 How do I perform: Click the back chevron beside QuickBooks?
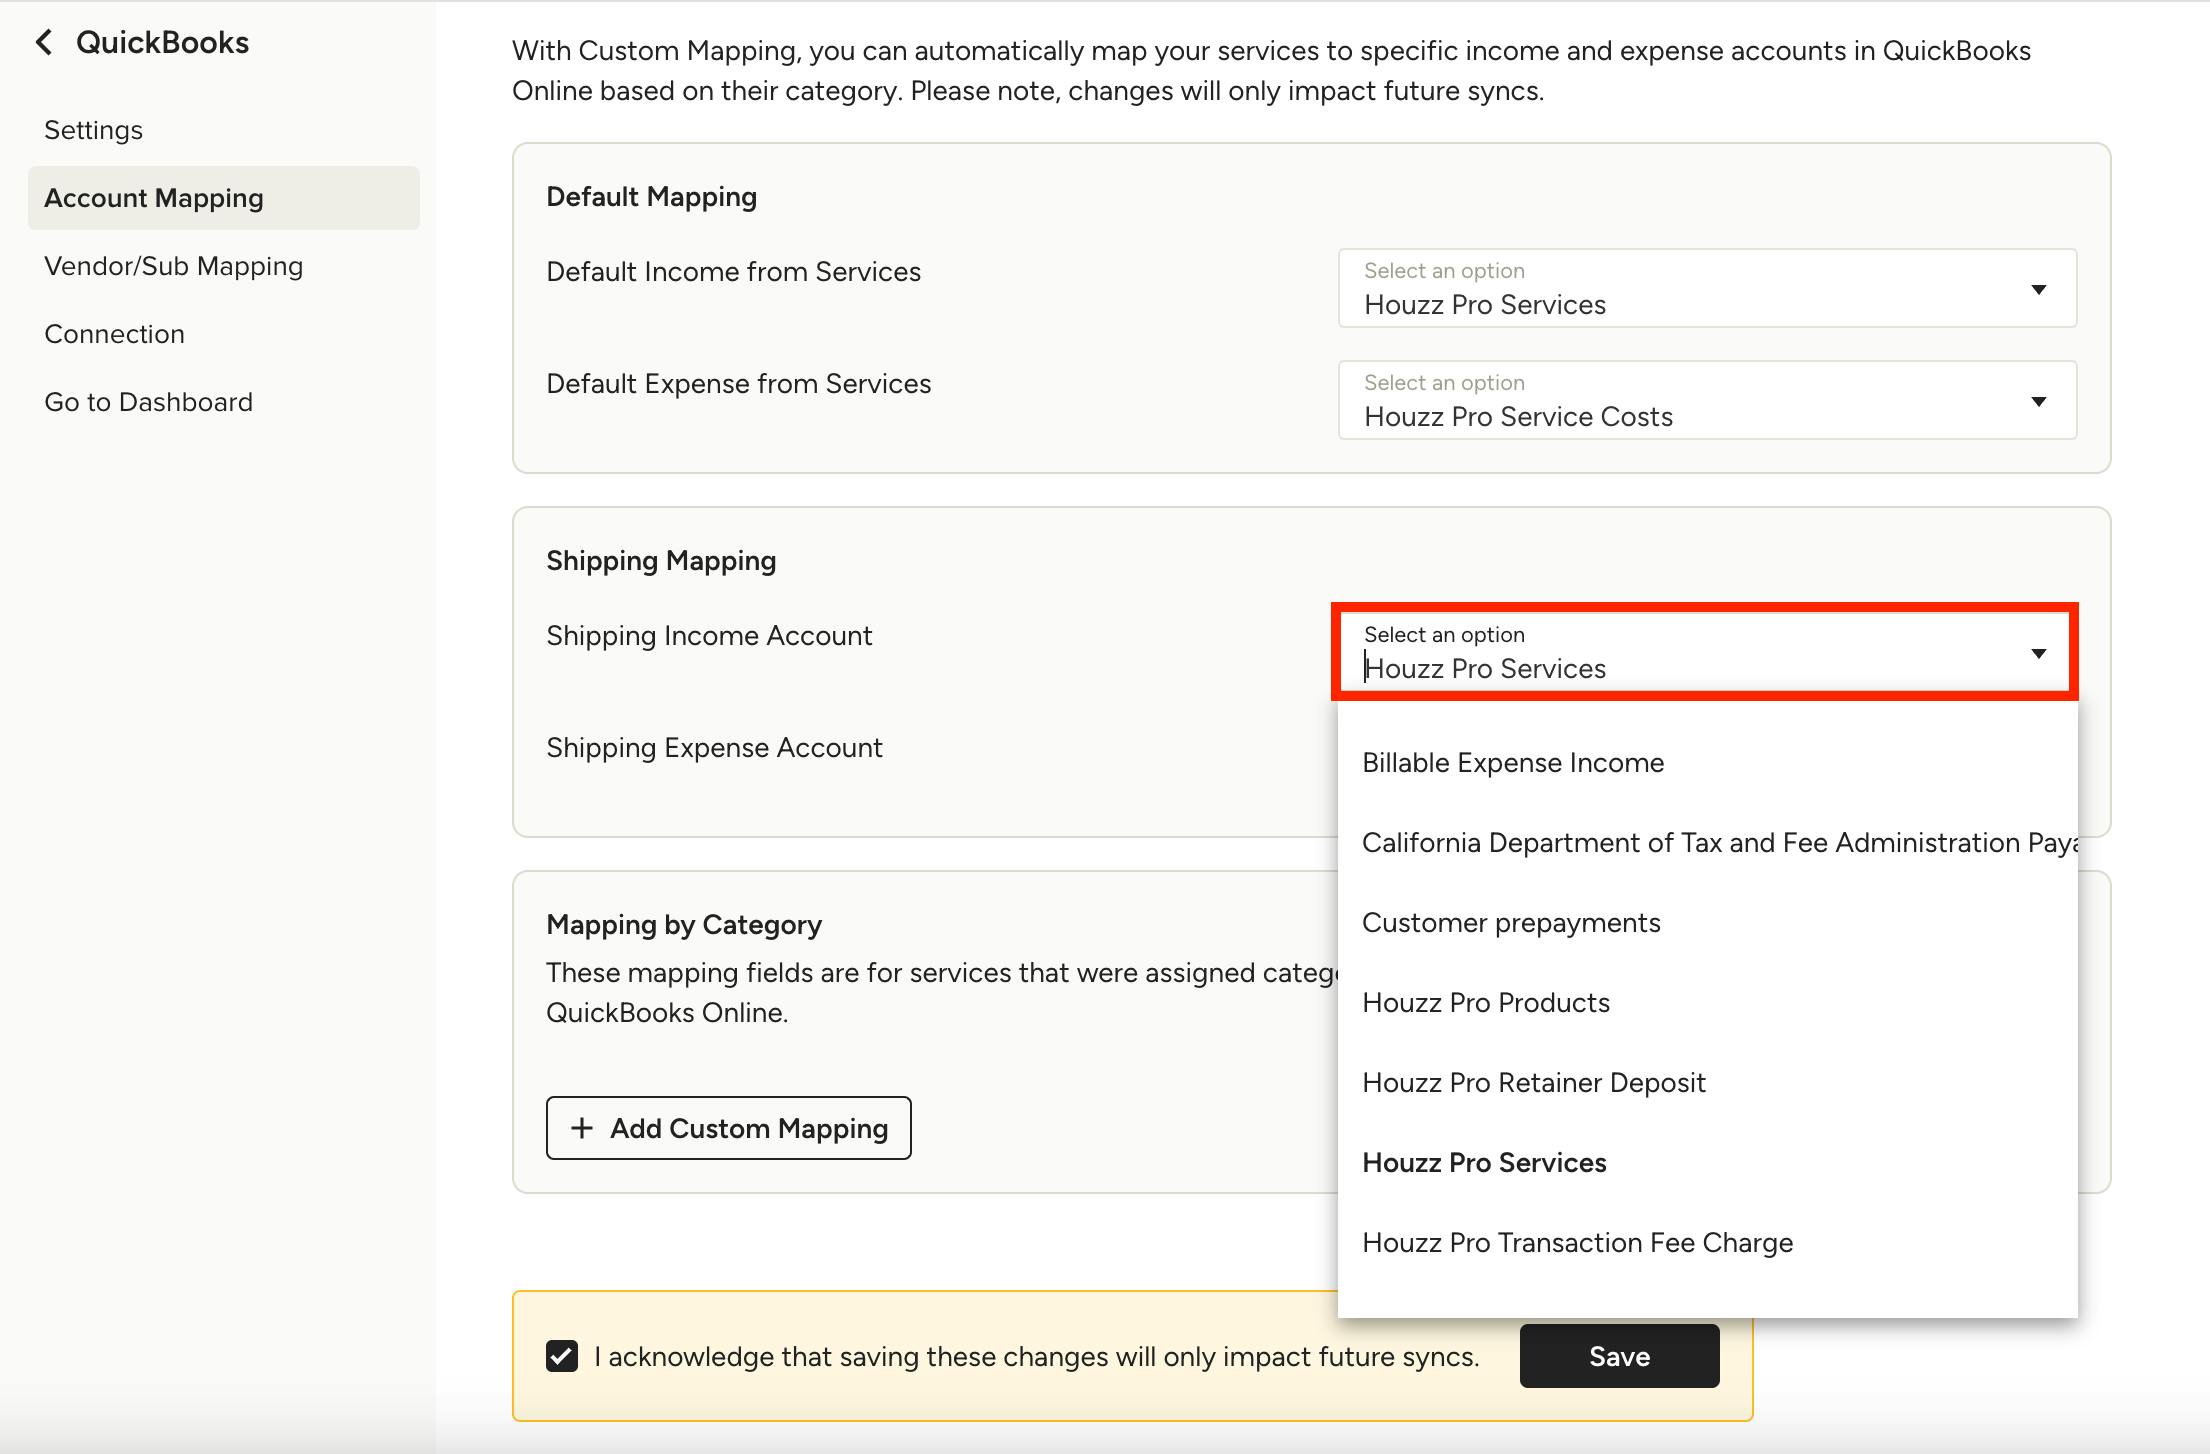[x=44, y=42]
